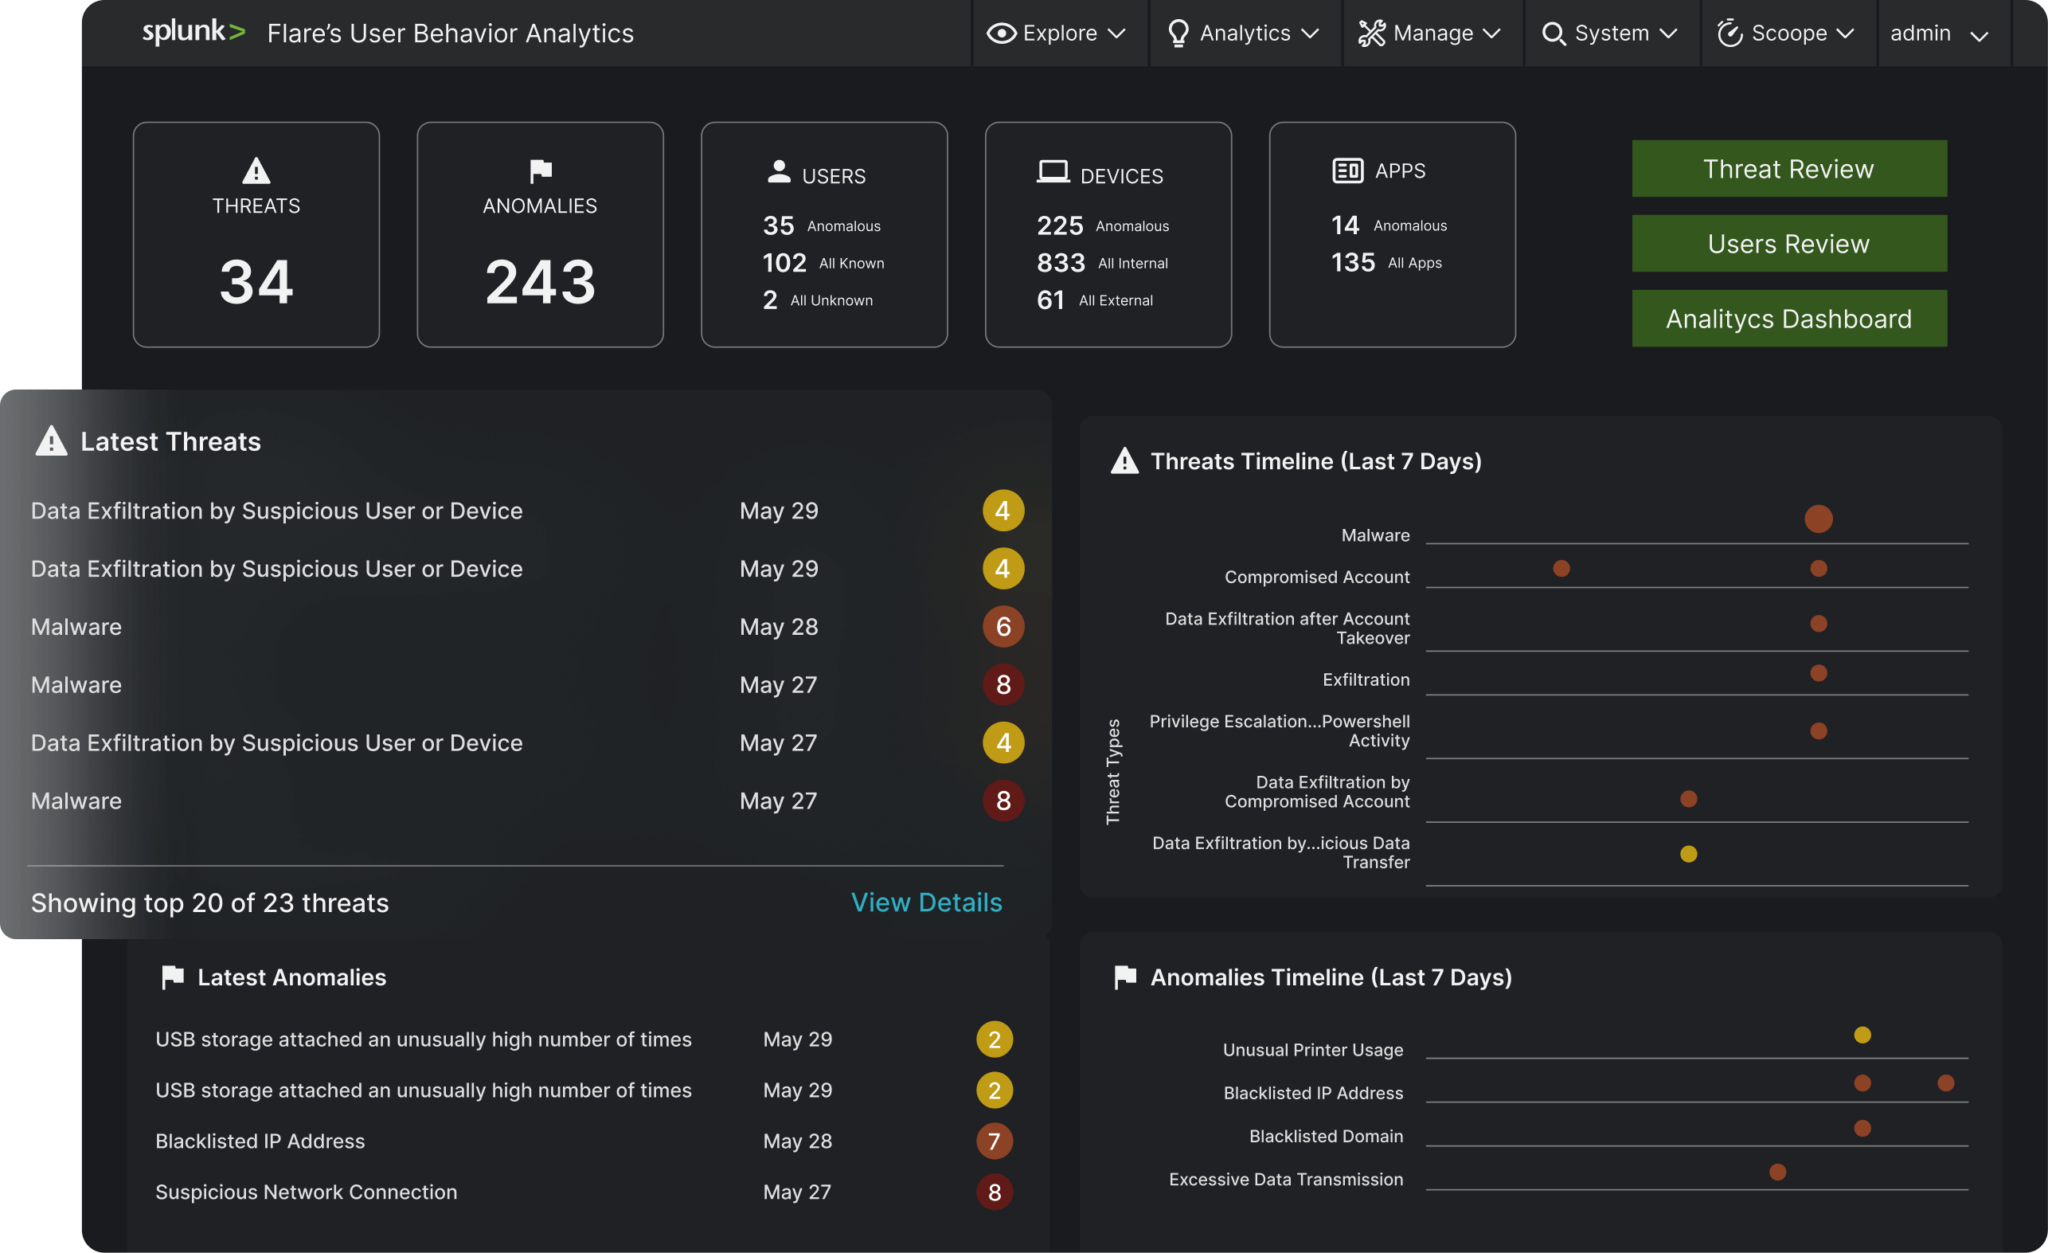This screenshot has width=2048, height=1253.
Task: Click the Apps window icon
Action: (1347, 171)
